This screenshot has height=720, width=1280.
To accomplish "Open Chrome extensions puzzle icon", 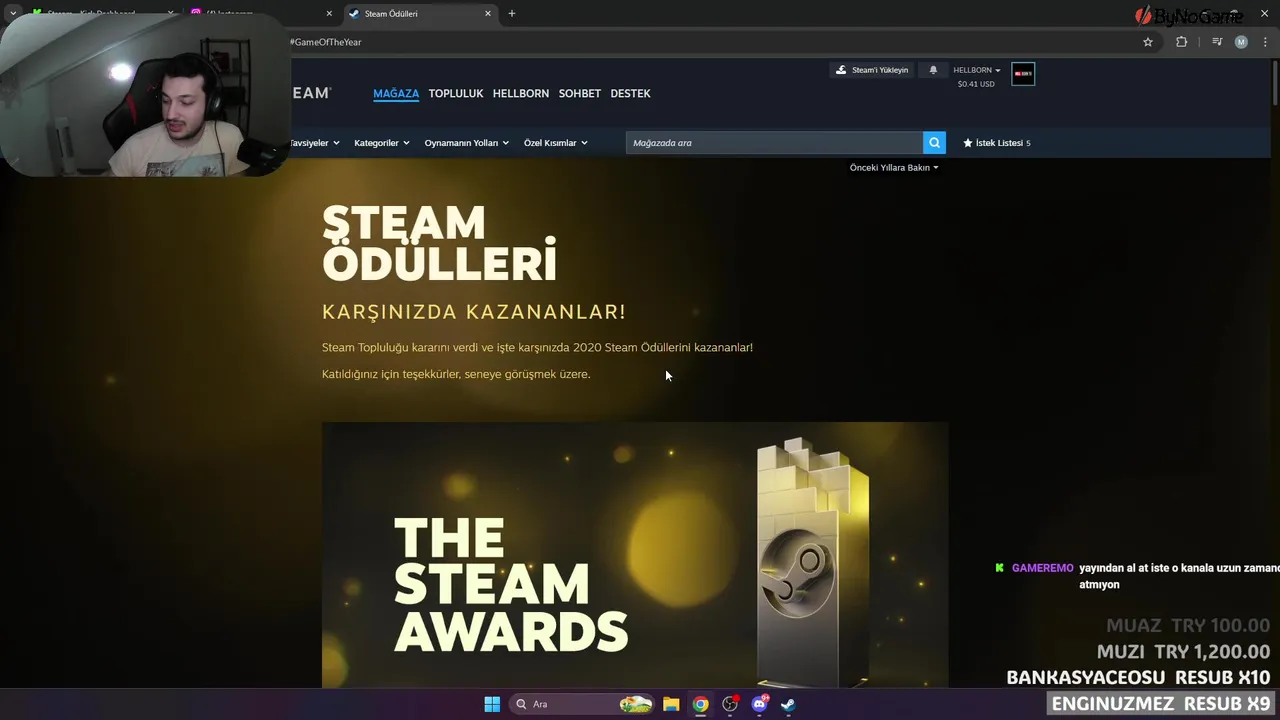I will pos(1181,42).
